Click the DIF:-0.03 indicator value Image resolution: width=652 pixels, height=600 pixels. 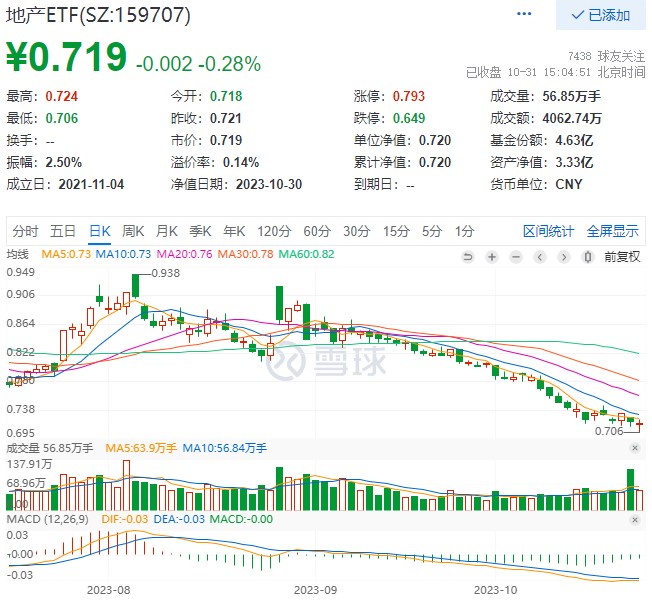click(x=124, y=519)
